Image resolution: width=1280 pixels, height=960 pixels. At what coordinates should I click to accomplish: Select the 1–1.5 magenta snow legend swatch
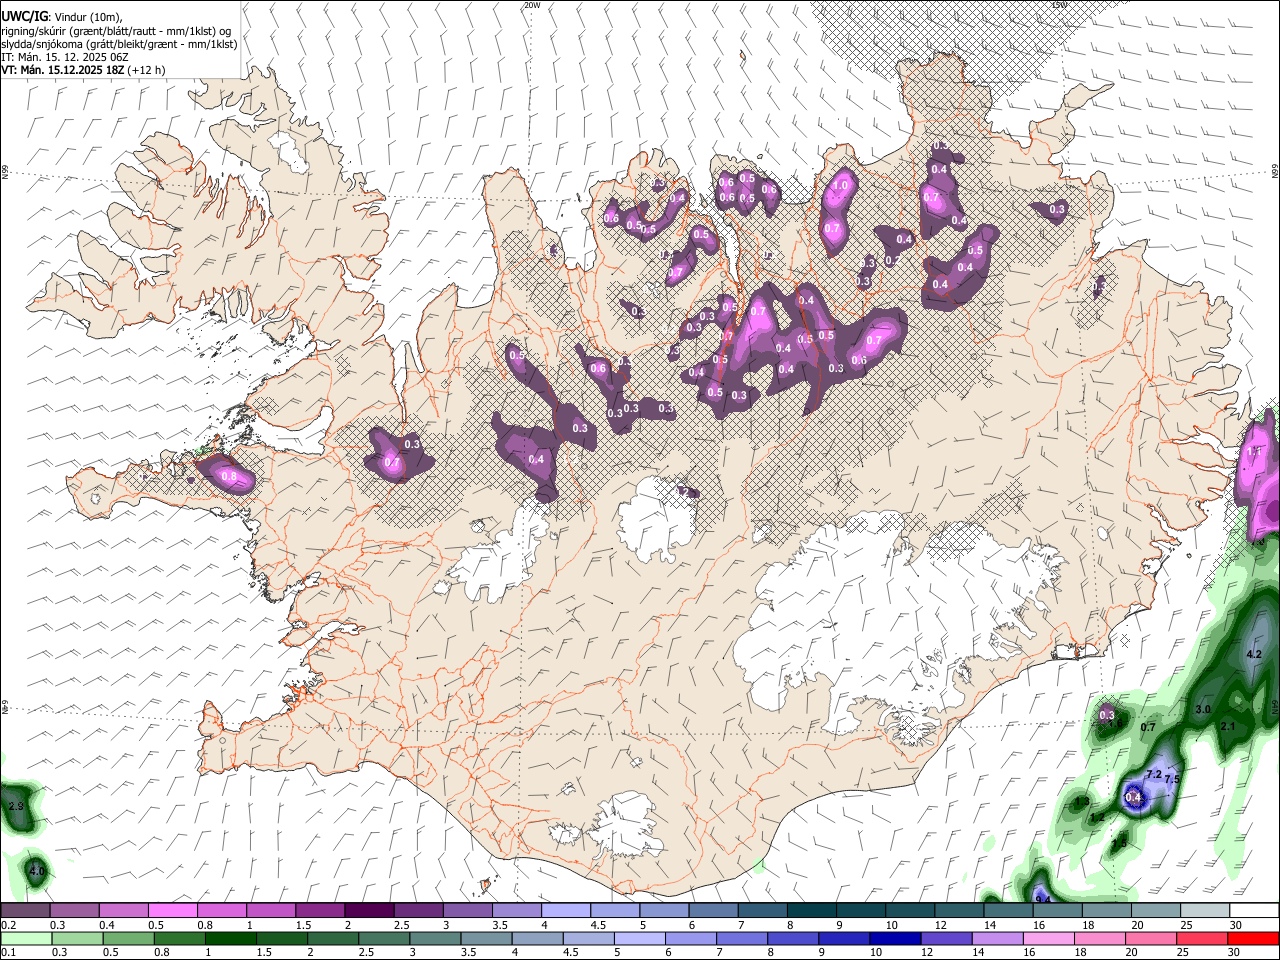click(x=271, y=910)
